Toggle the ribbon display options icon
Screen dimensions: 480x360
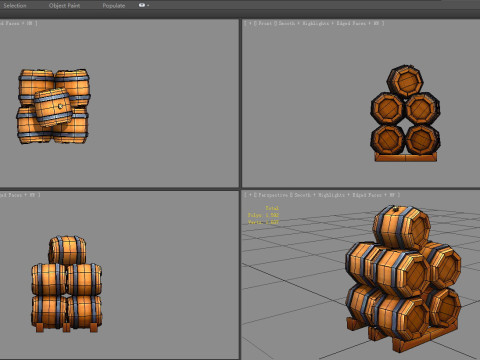pos(142,5)
